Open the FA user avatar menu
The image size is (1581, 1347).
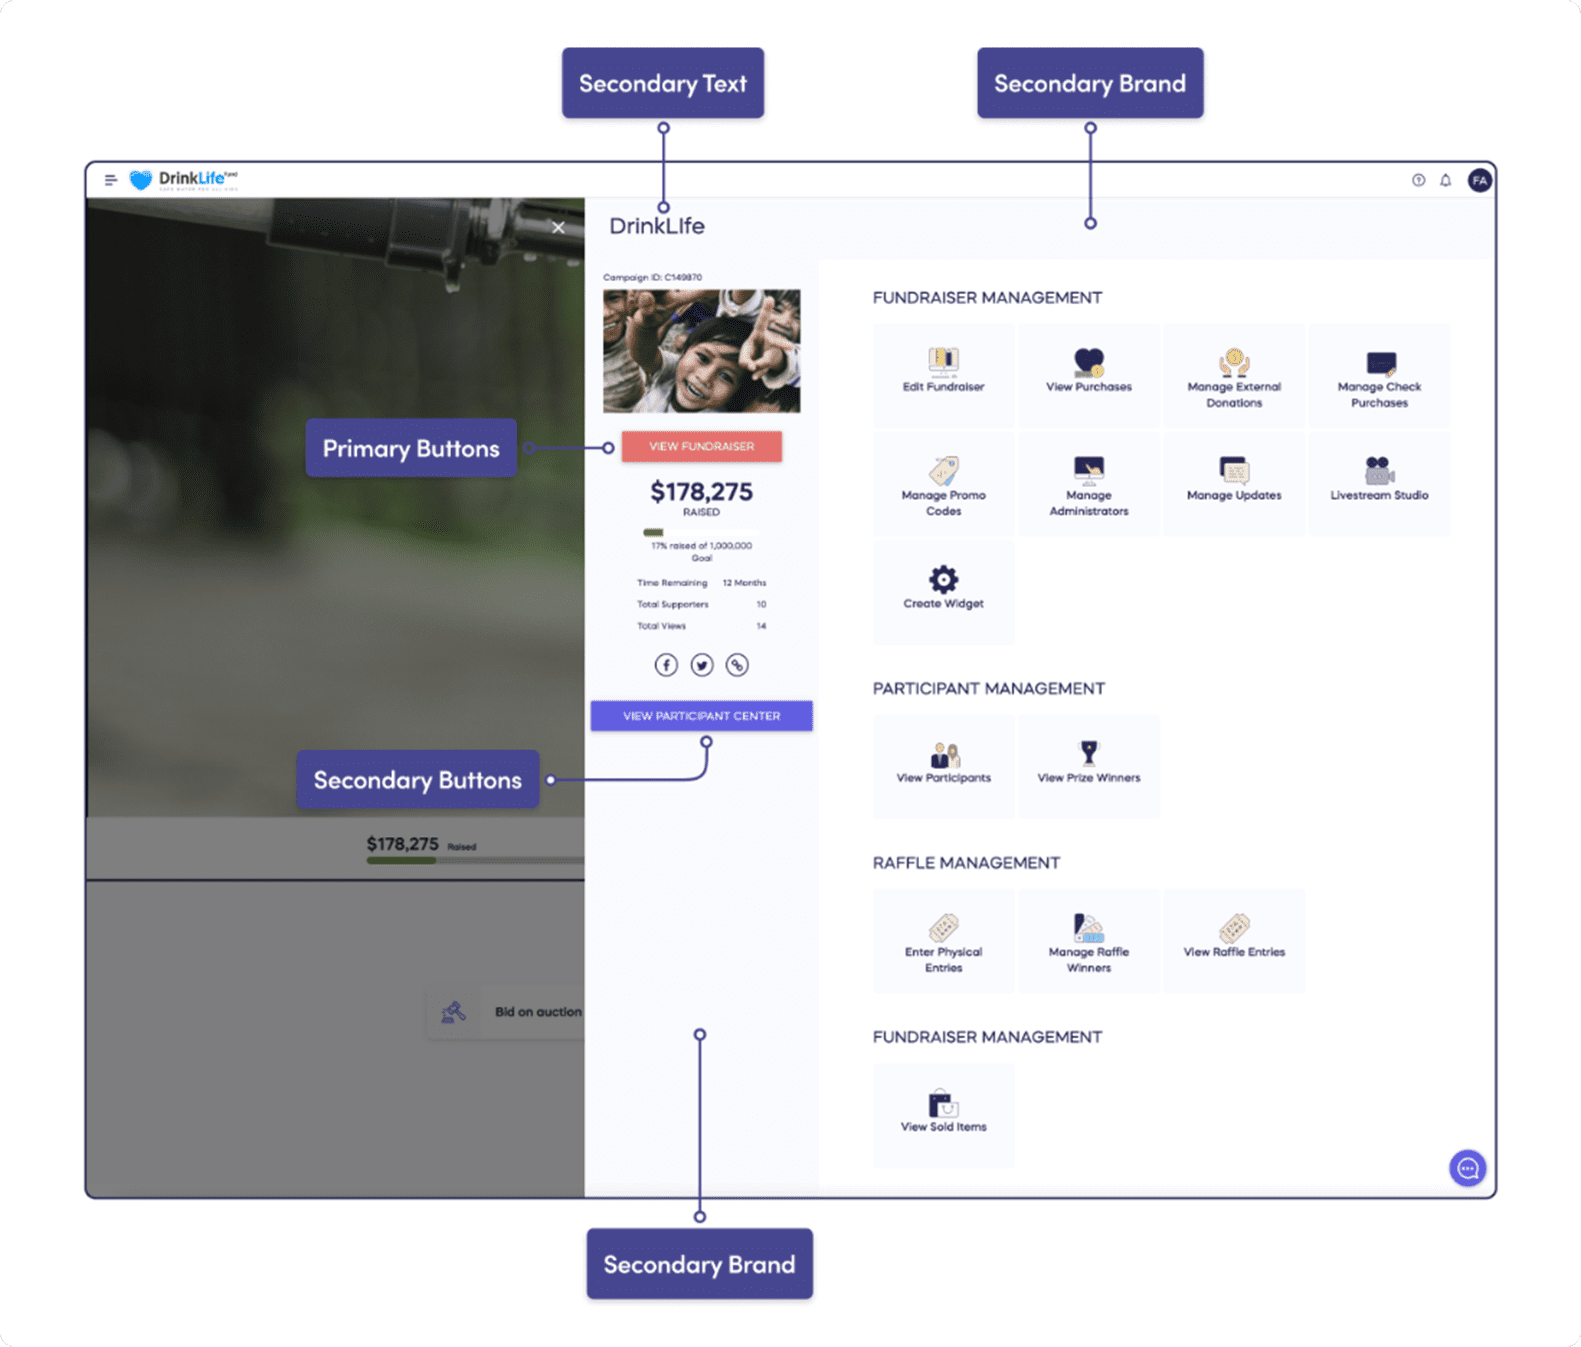[1479, 181]
